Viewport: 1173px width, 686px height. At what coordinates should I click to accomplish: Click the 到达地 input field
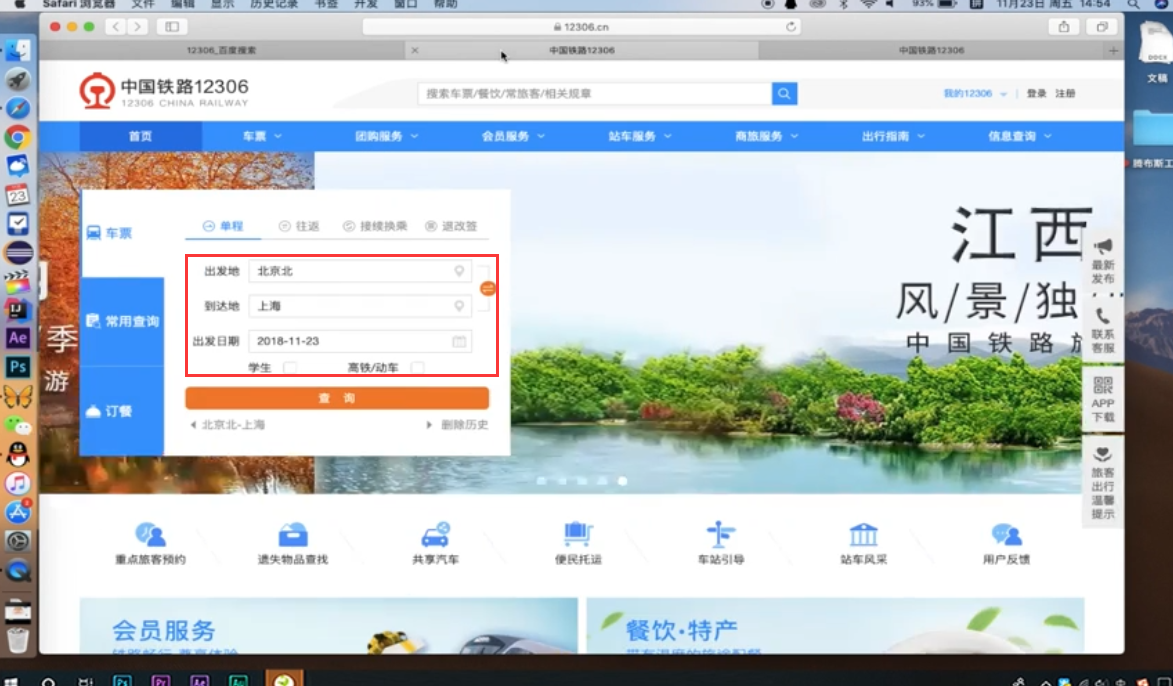[360, 306]
